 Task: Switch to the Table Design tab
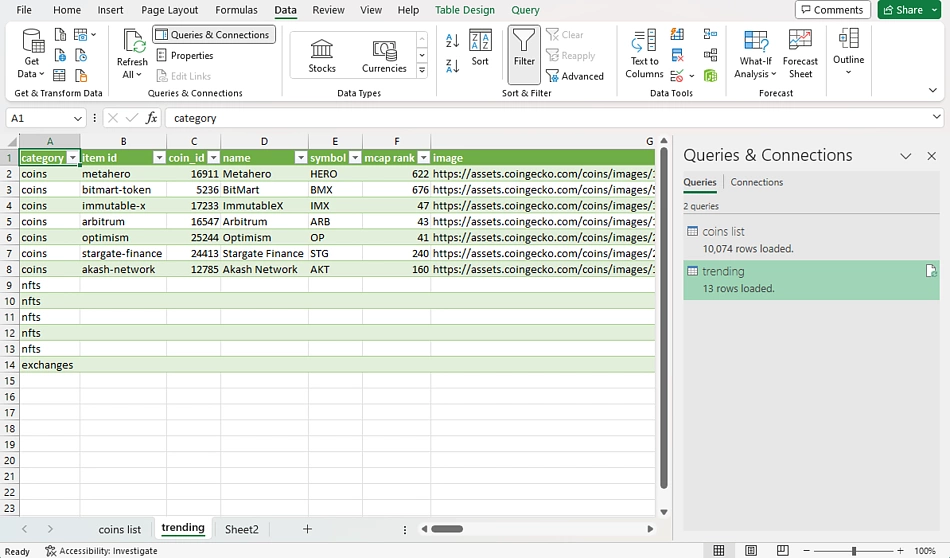465,10
